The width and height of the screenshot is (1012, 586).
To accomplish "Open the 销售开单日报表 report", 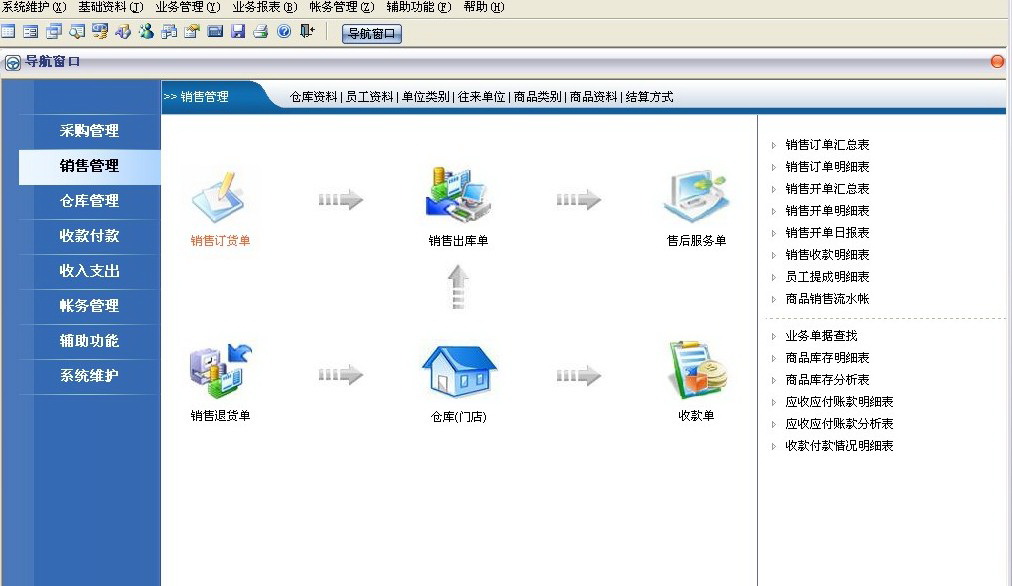I will point(827,233).
